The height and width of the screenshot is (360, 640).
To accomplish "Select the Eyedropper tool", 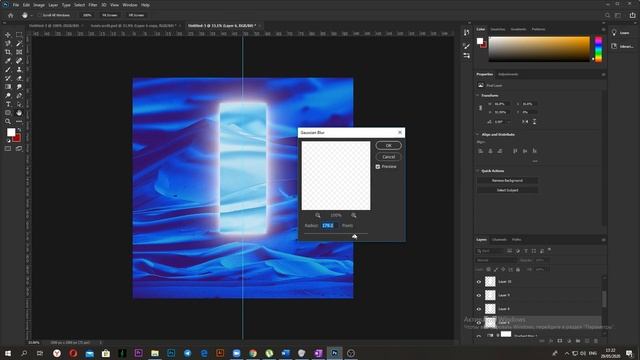I will 8,61.
